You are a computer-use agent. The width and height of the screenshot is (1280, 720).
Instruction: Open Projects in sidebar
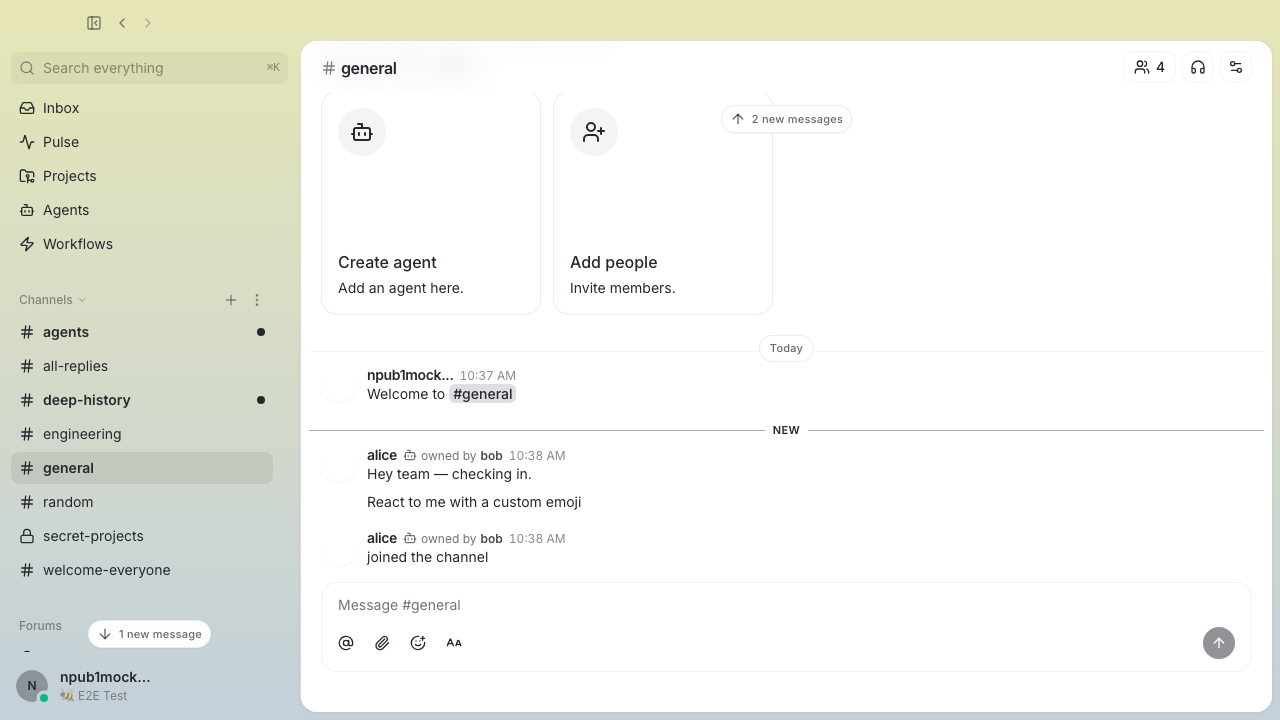[x=142, y=176]
